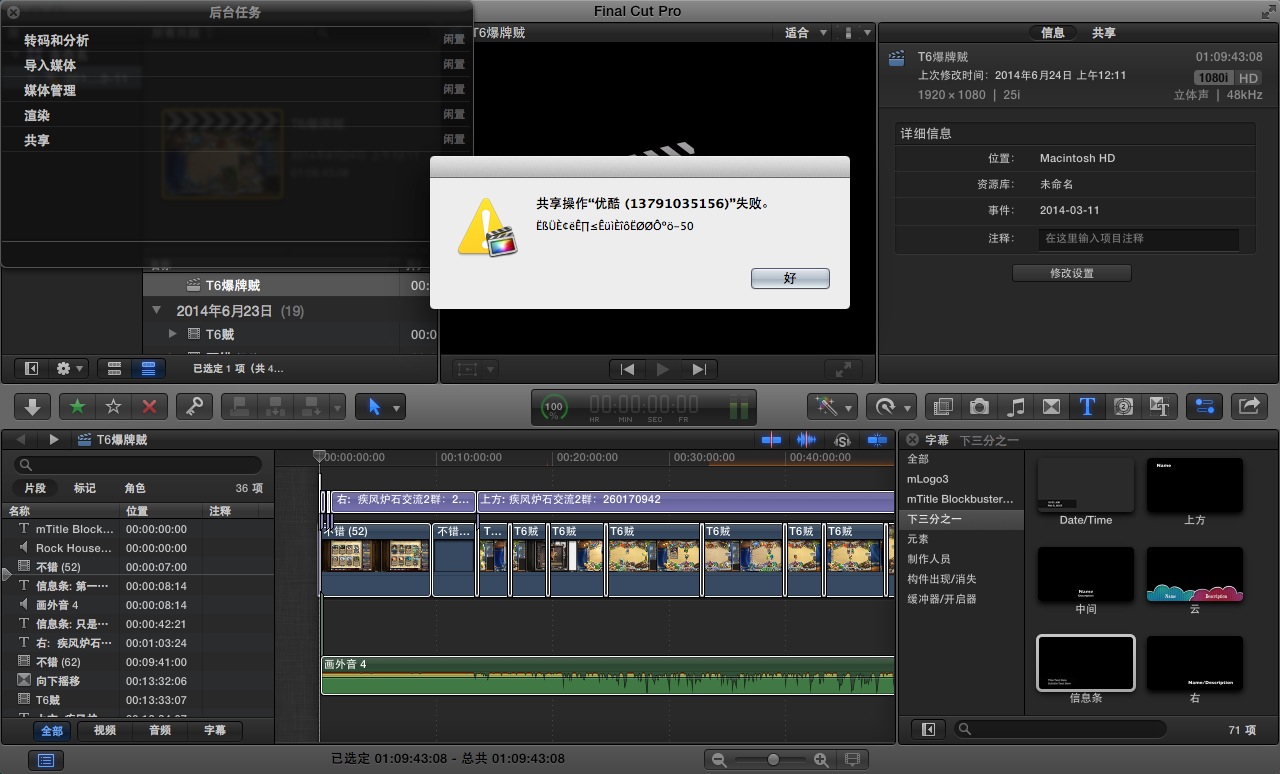Open the effects browser icon
Screen dimensions: 1280x774
(x=942, y=406)
